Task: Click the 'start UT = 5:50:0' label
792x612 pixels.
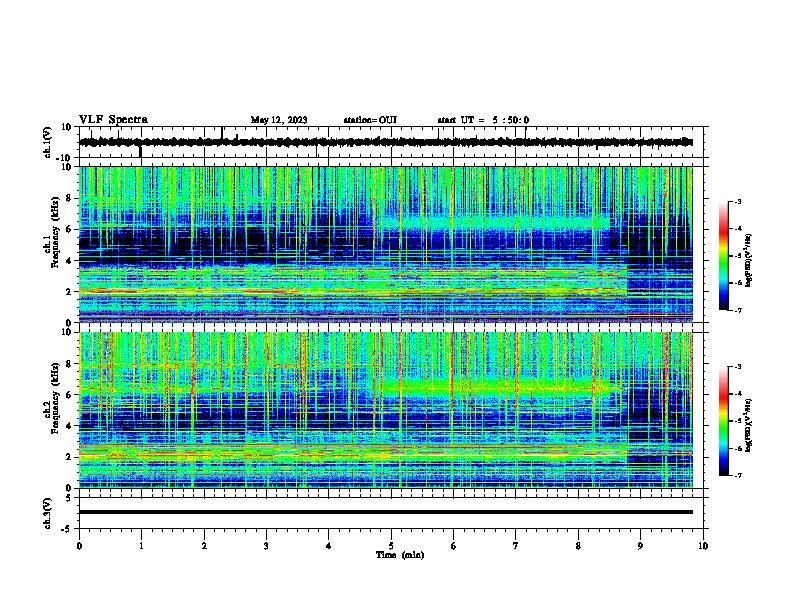Action: [483, 120]
